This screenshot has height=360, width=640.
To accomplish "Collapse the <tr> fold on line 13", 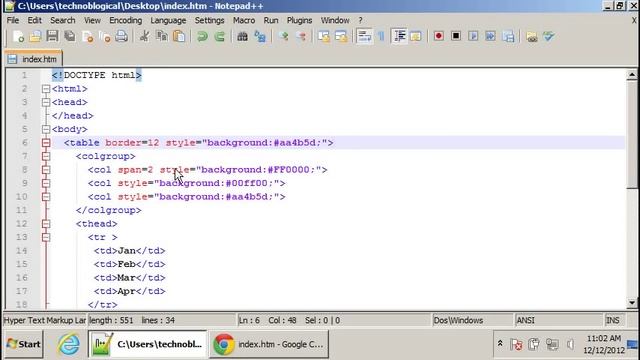I will (46, 237).
